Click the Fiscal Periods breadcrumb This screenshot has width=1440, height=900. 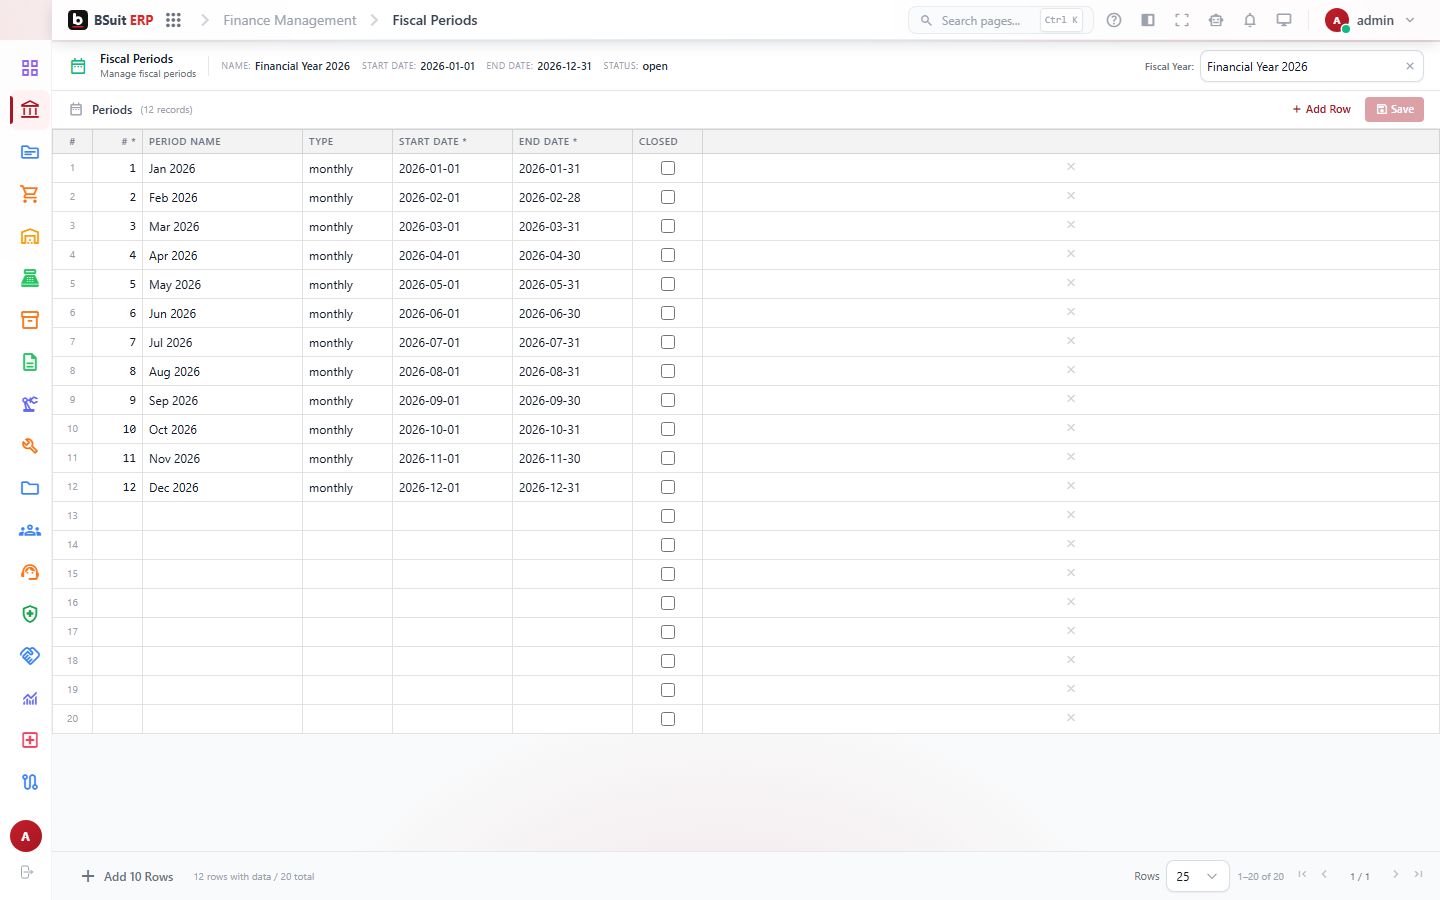434,20
